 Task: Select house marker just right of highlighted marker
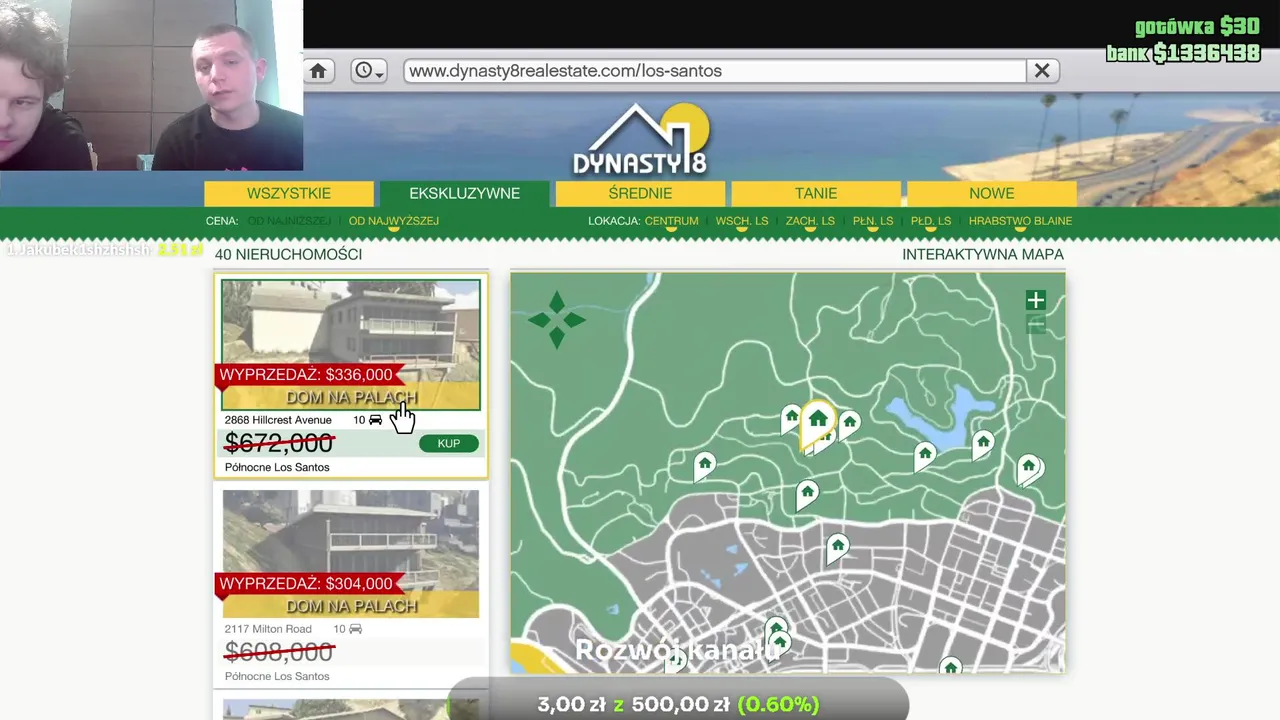coord(849,423)
